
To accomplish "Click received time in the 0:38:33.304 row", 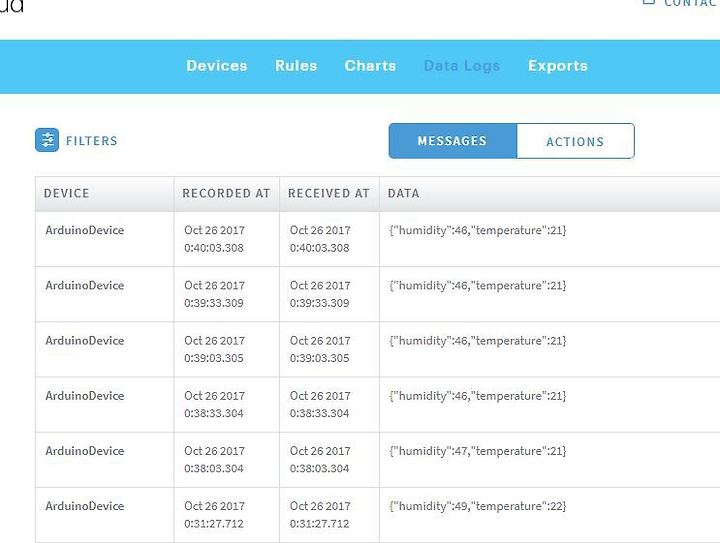I will pos(320,404).
